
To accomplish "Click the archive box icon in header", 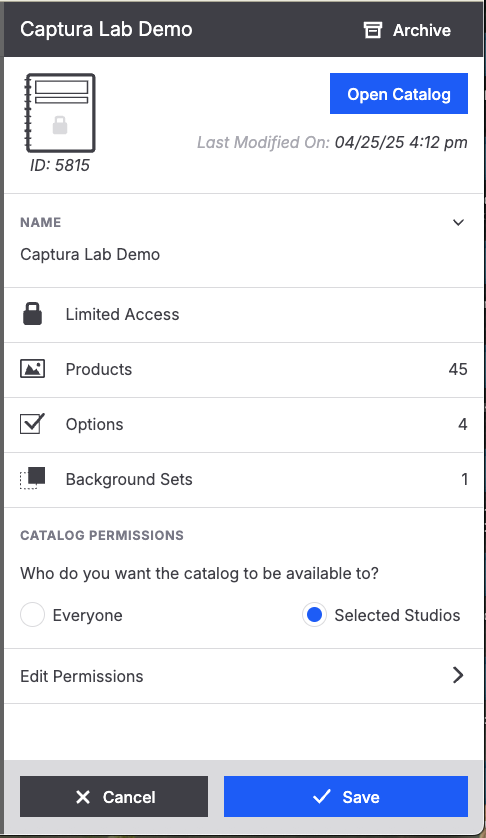I will point(373,30).
